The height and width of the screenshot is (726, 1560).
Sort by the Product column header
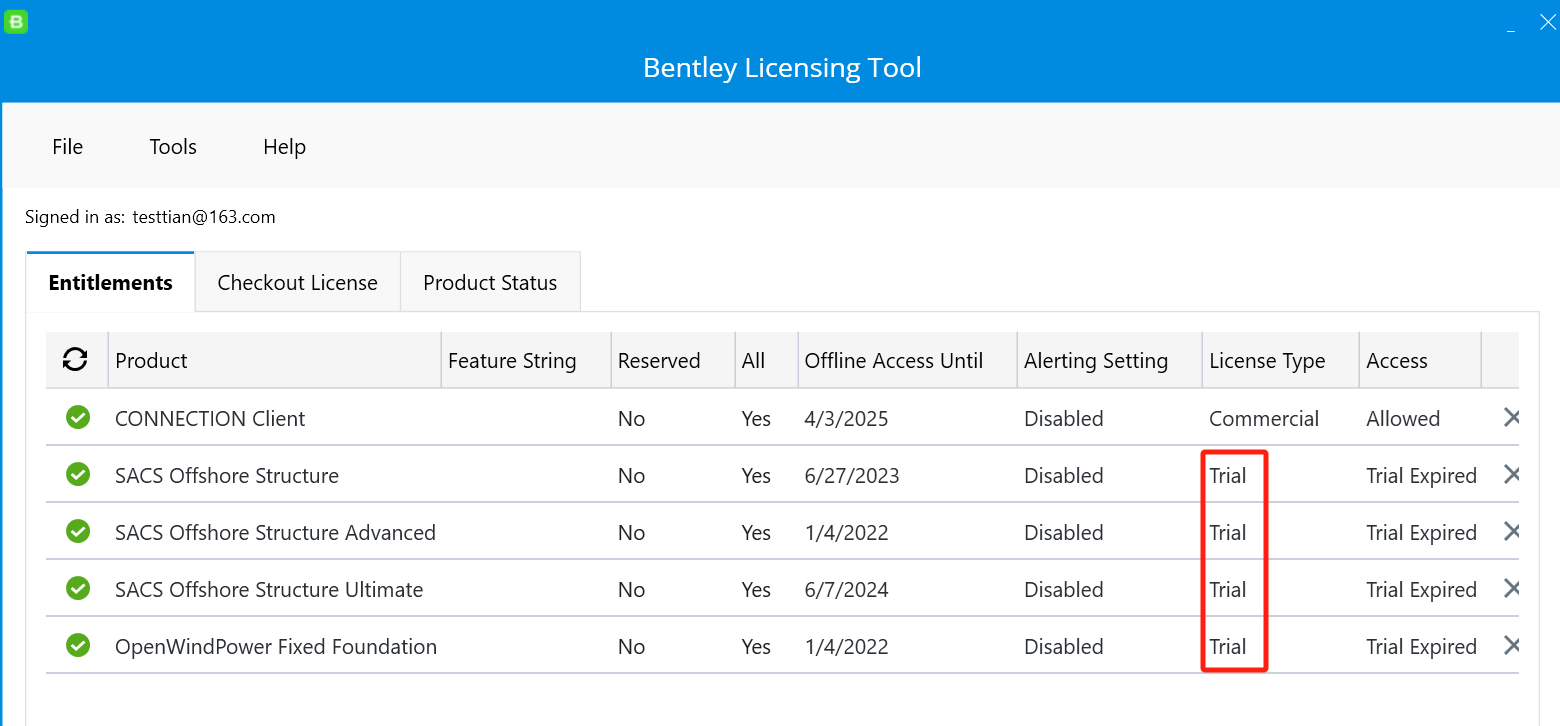[151, 360]
